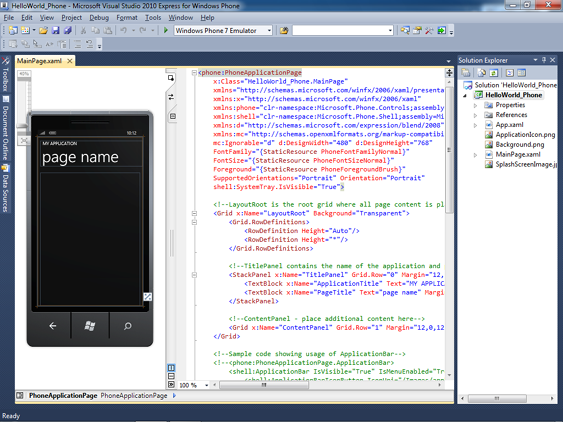563x422 pixels.
Task: Open the Windows Phone 7 Emulator dropdown
Action: tap(269, 31)
